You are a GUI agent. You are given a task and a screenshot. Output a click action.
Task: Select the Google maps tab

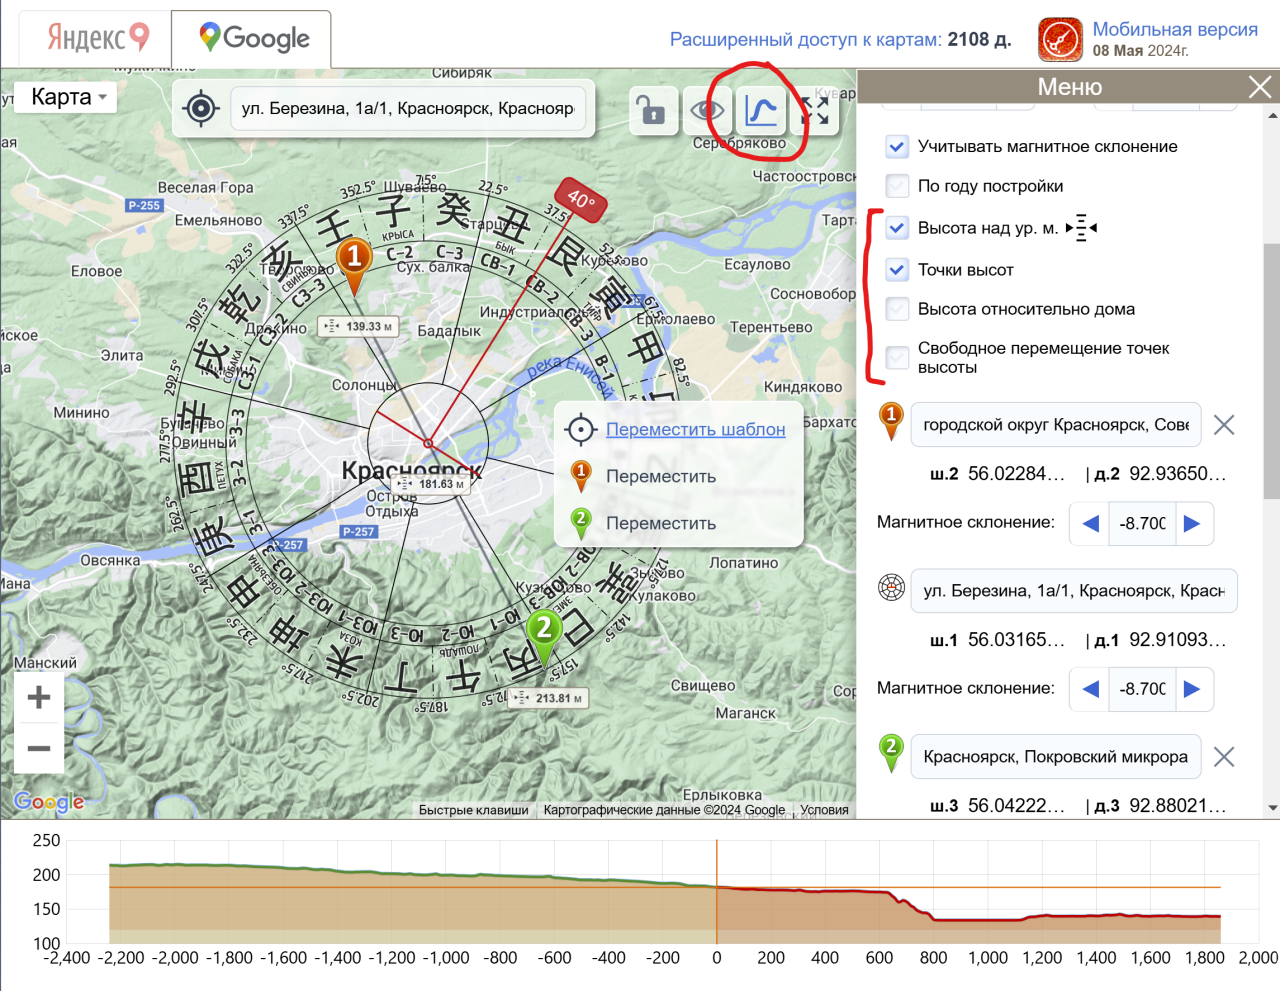[253, 39]
